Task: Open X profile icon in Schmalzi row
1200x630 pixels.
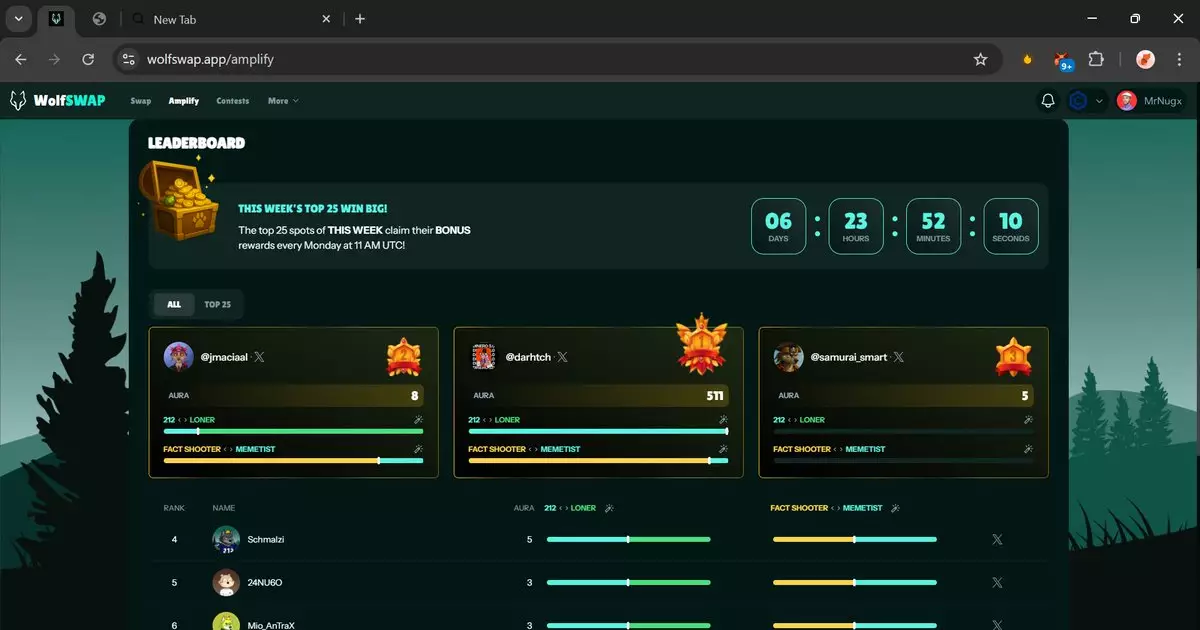Action: click(996, 540)
